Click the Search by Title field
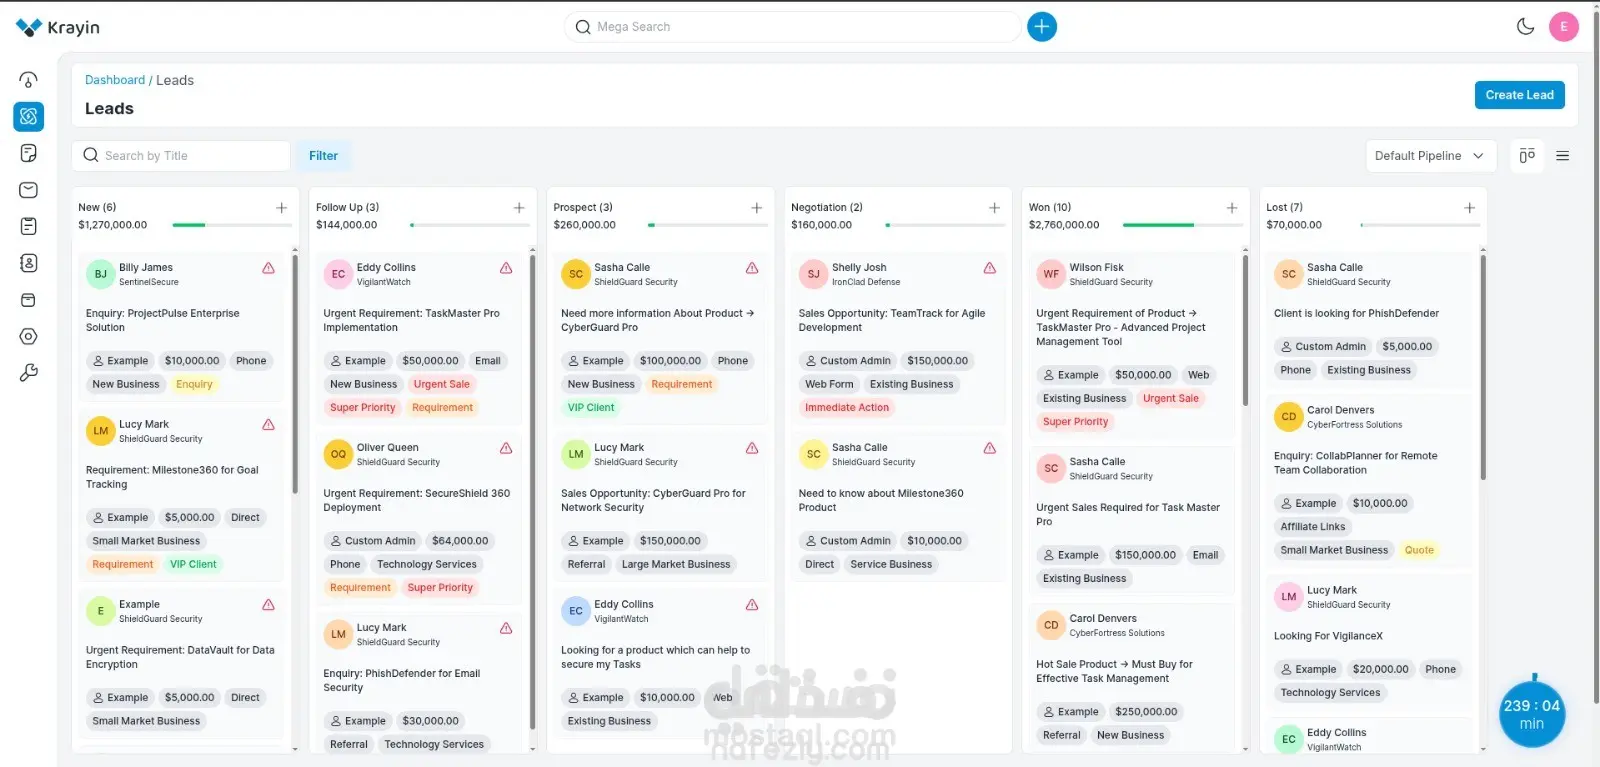This screenshot has height=767, width=1600. point(181,156)
